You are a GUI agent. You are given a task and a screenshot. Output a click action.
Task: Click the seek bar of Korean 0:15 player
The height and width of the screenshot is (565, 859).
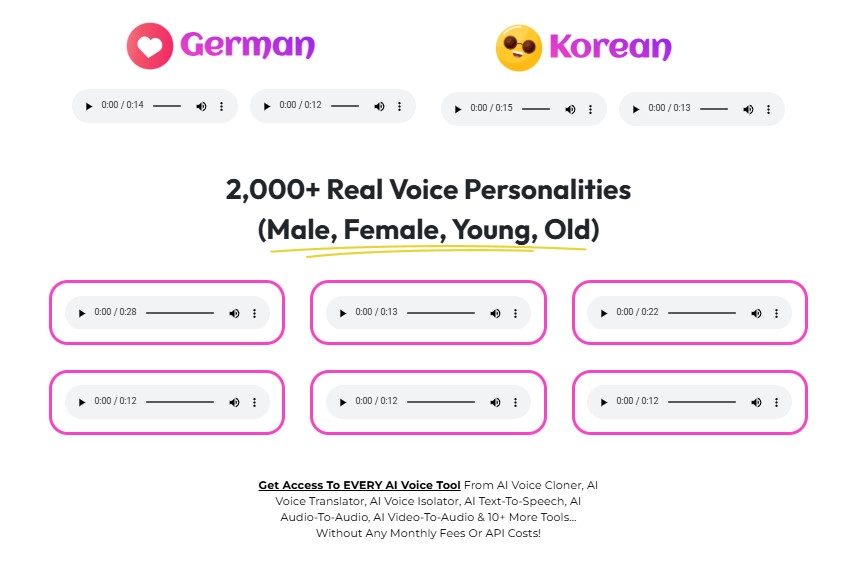click(x=536, y=109)
